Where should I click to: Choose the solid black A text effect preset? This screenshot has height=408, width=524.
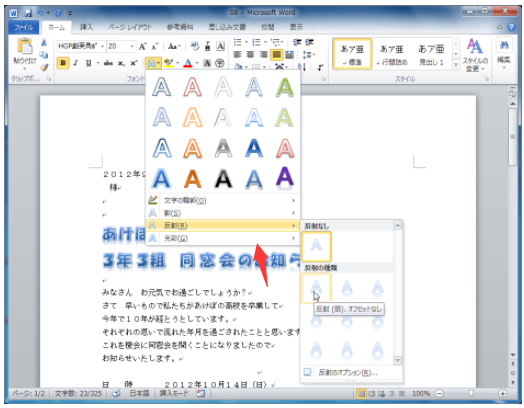pos(223,179)
